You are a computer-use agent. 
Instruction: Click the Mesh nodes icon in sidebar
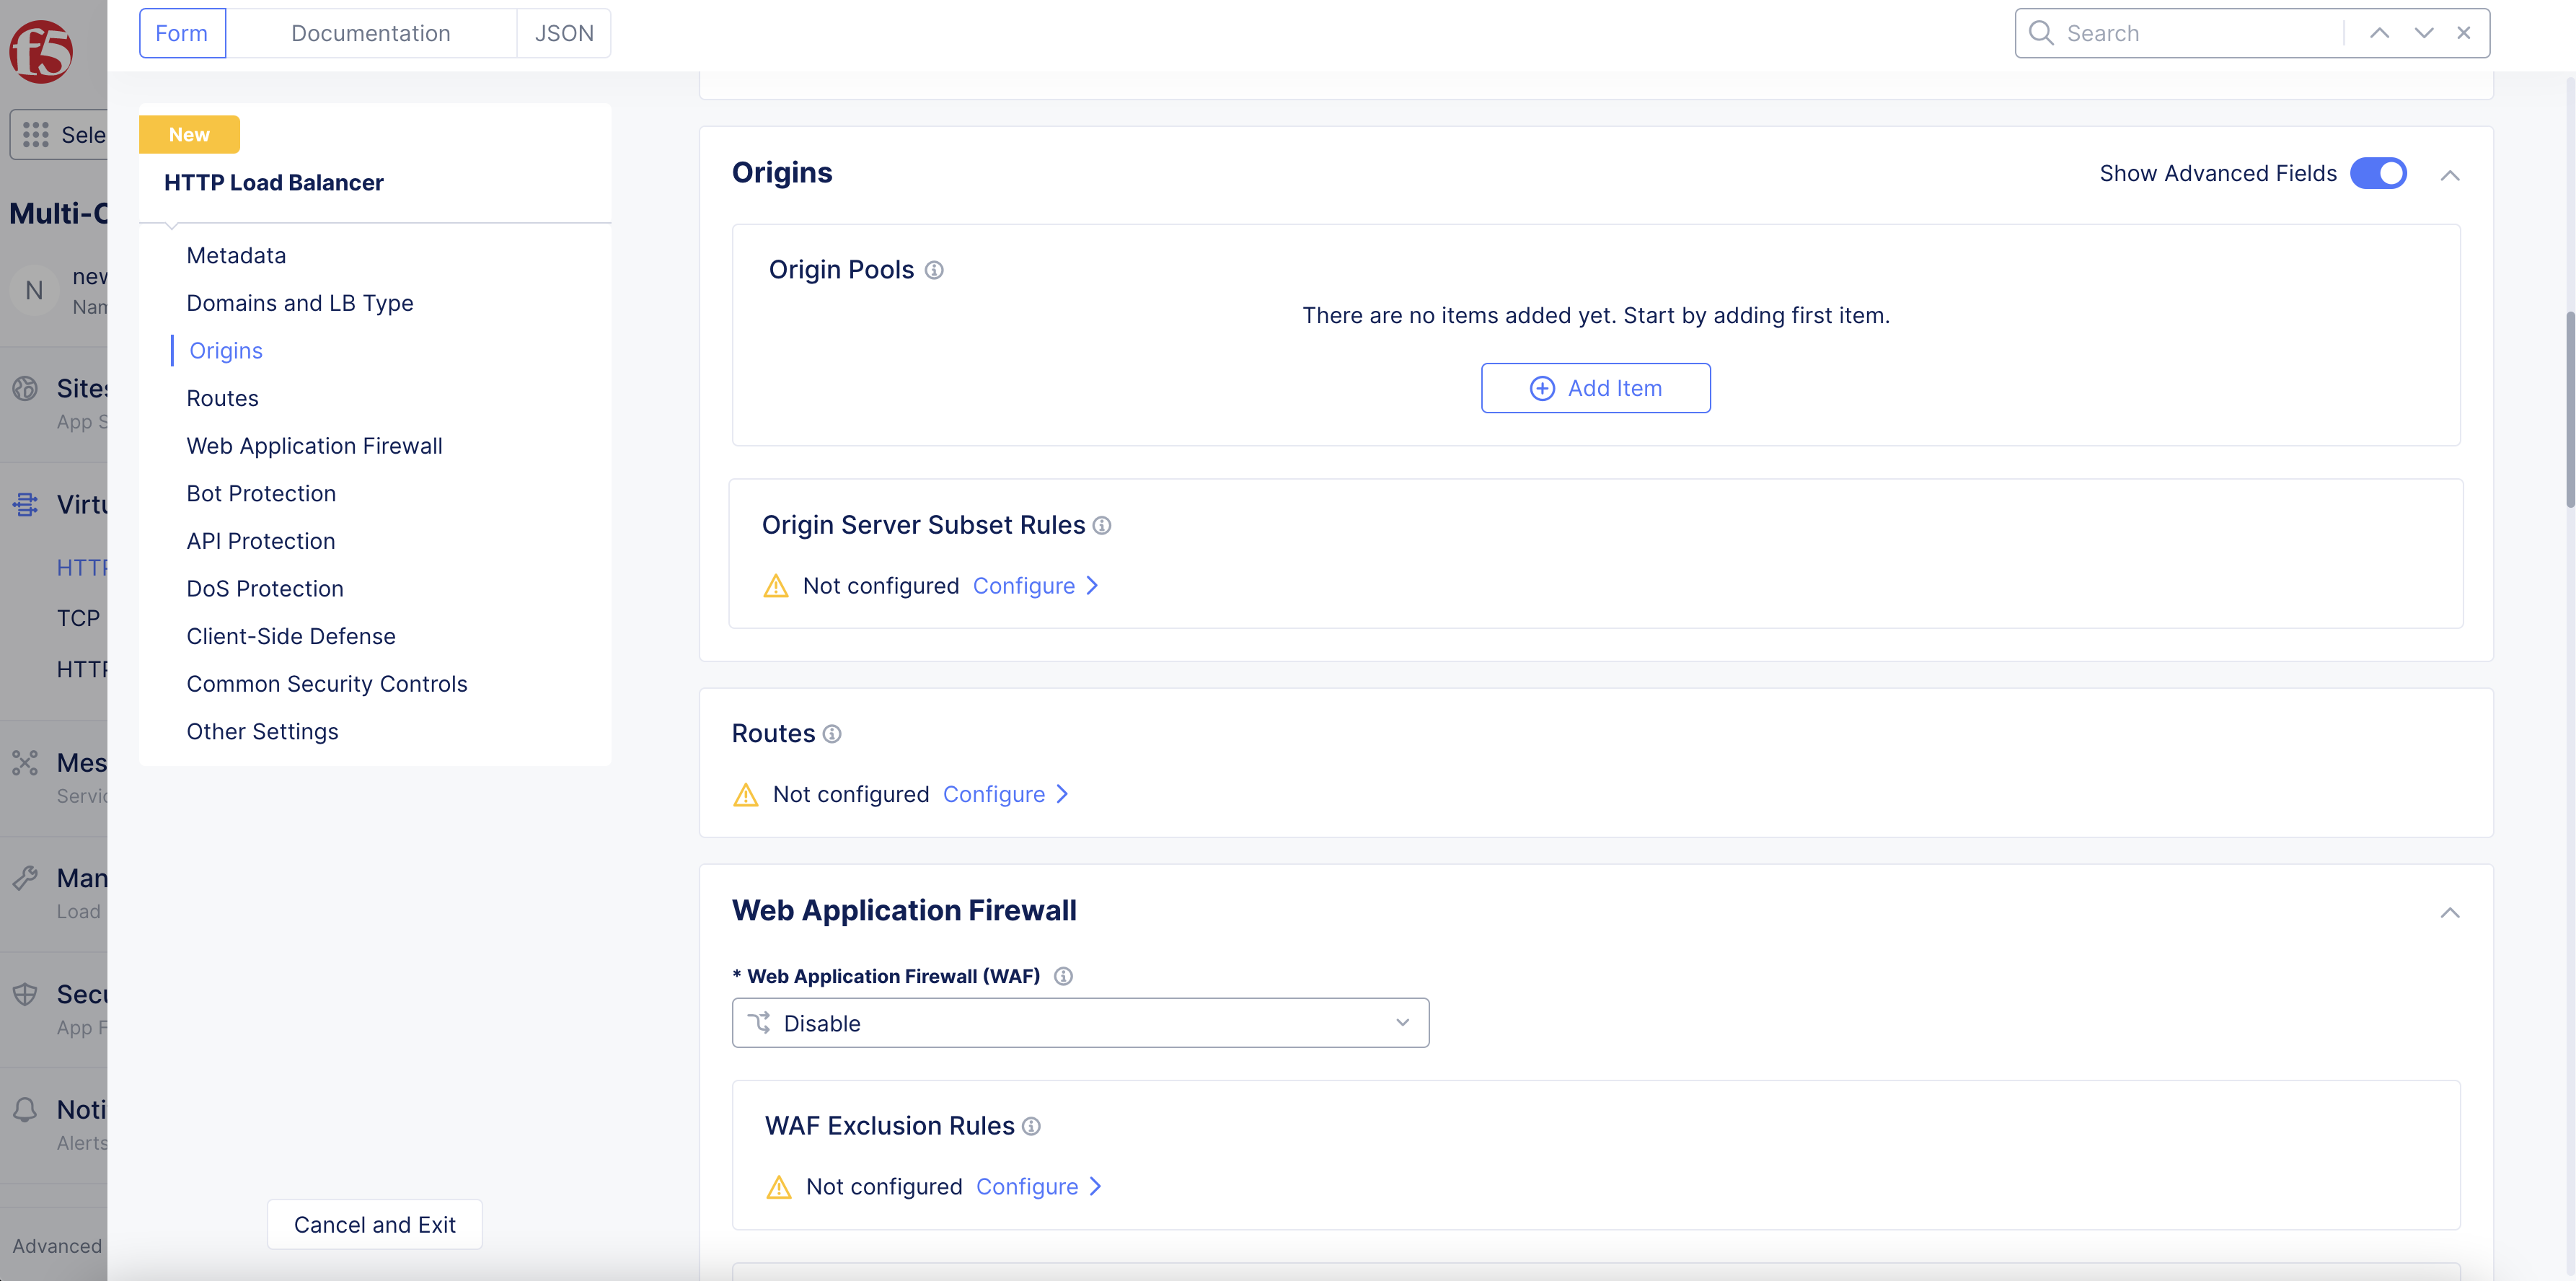[25, 762]
